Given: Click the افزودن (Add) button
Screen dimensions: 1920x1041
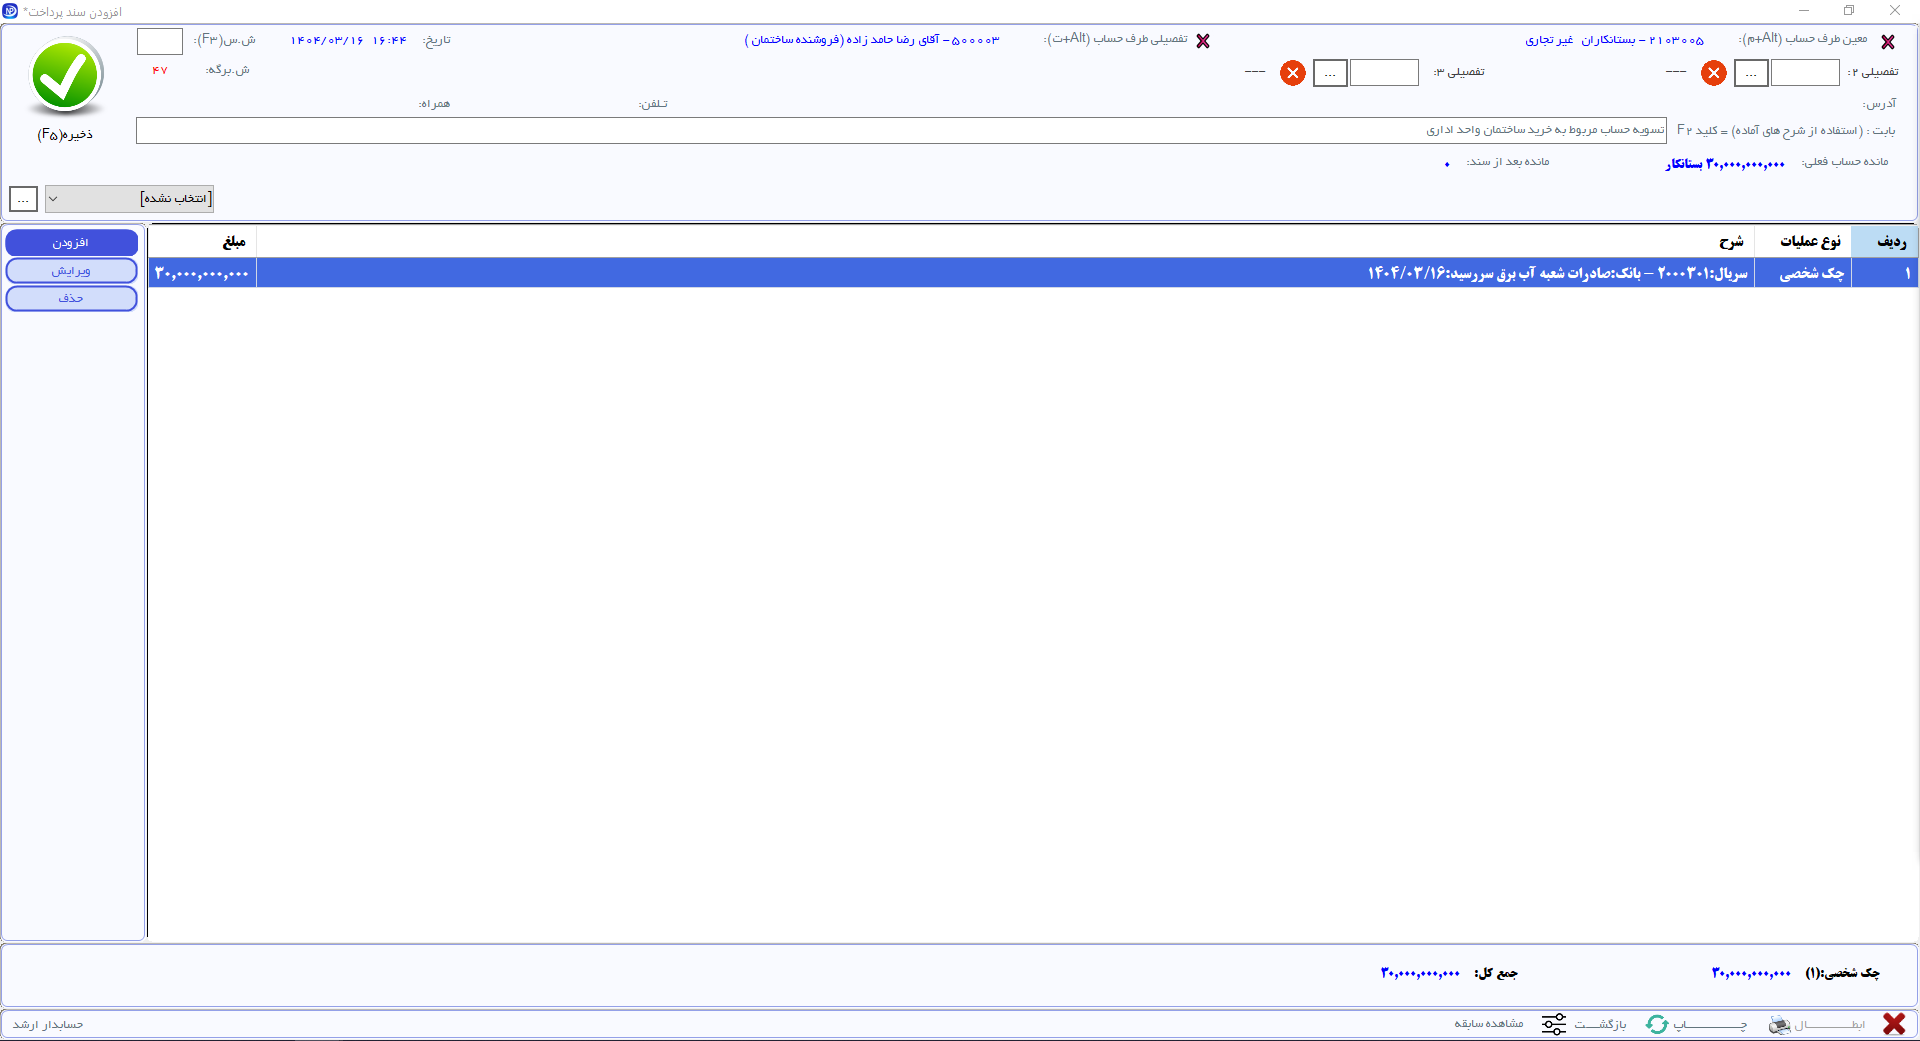Looking at the screenshot, I should [x=71, y=243].
